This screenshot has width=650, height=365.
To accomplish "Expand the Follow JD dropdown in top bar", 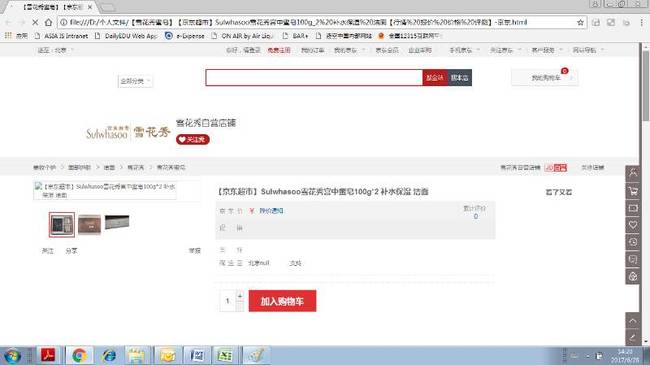I will (x=505, y=50).
